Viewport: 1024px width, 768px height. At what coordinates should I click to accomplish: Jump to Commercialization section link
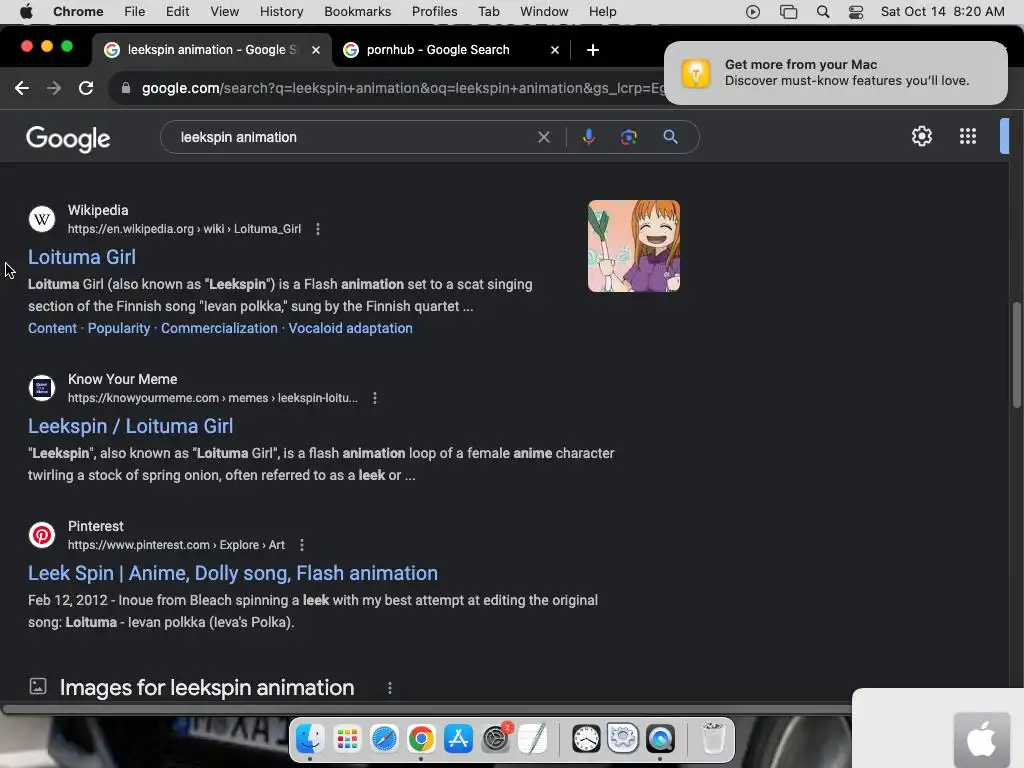point(219,328)
